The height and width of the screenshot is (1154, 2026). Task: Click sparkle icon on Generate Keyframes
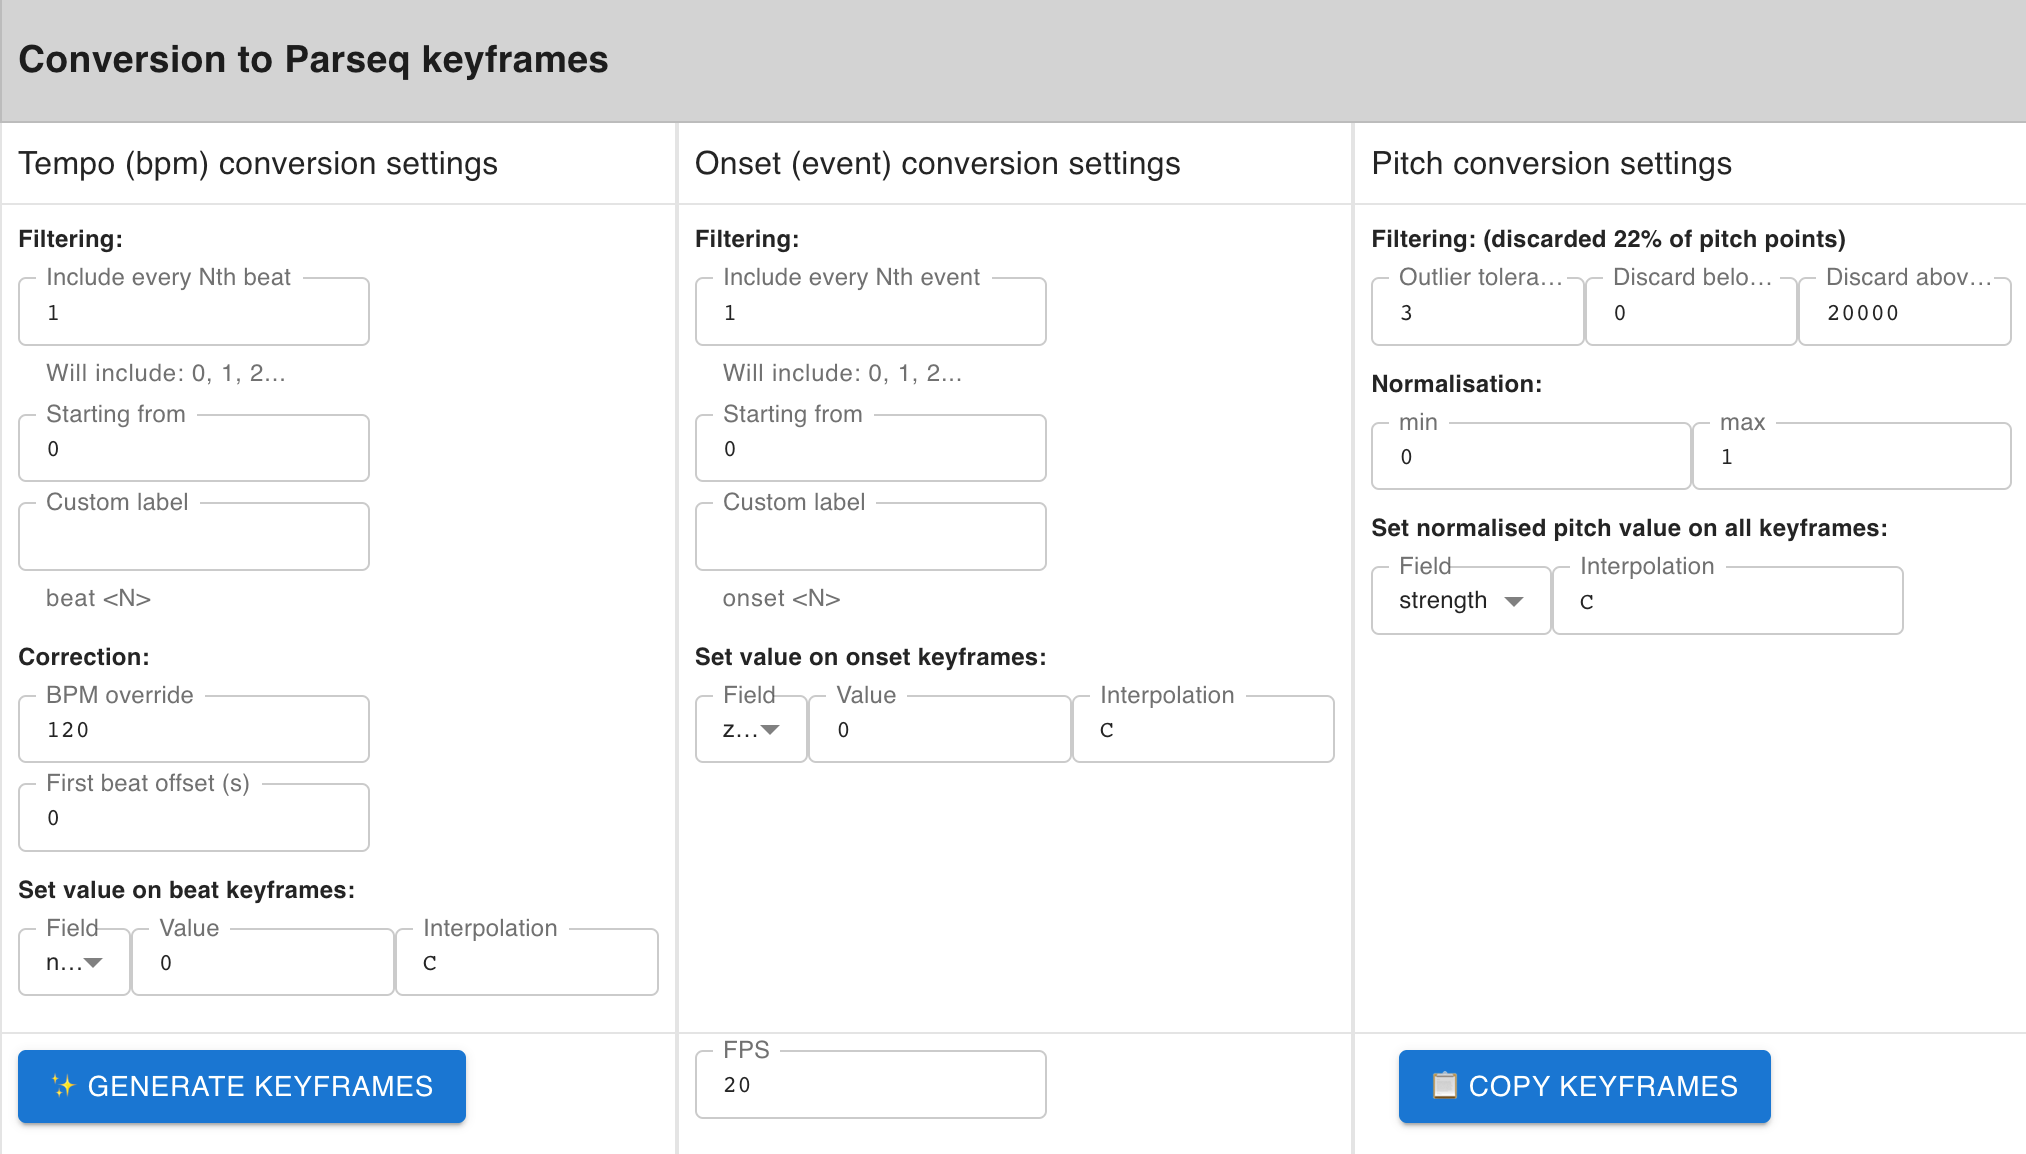(63, 1086)
